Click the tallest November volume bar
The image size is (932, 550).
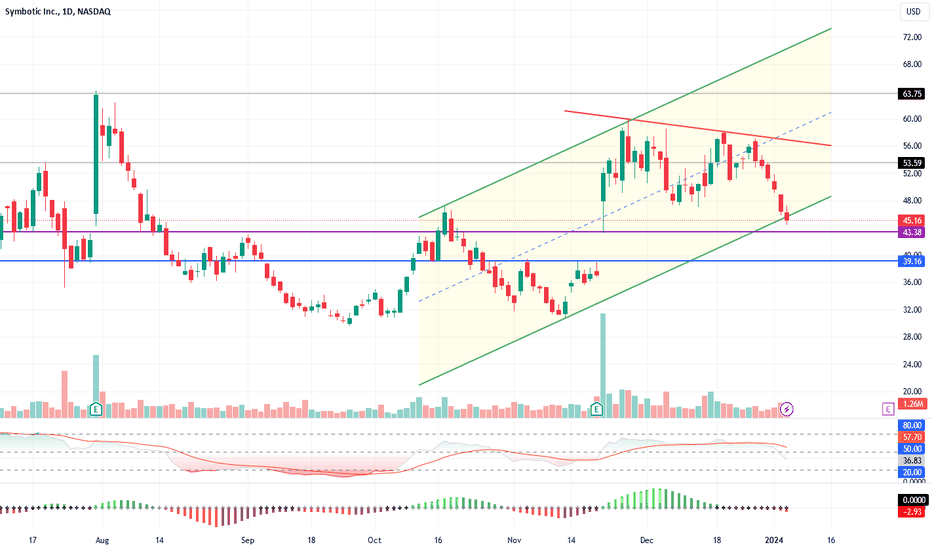603,365
